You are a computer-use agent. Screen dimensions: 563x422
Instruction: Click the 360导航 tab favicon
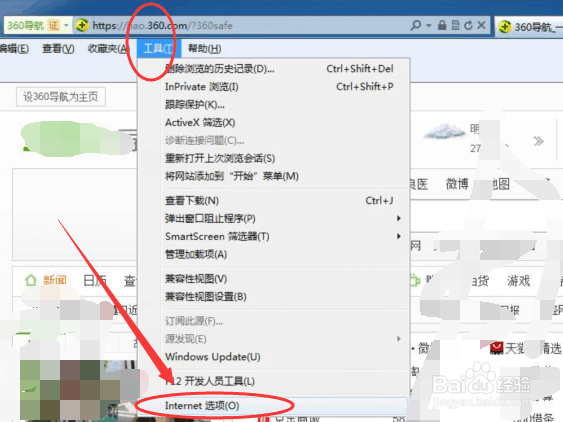505,27
